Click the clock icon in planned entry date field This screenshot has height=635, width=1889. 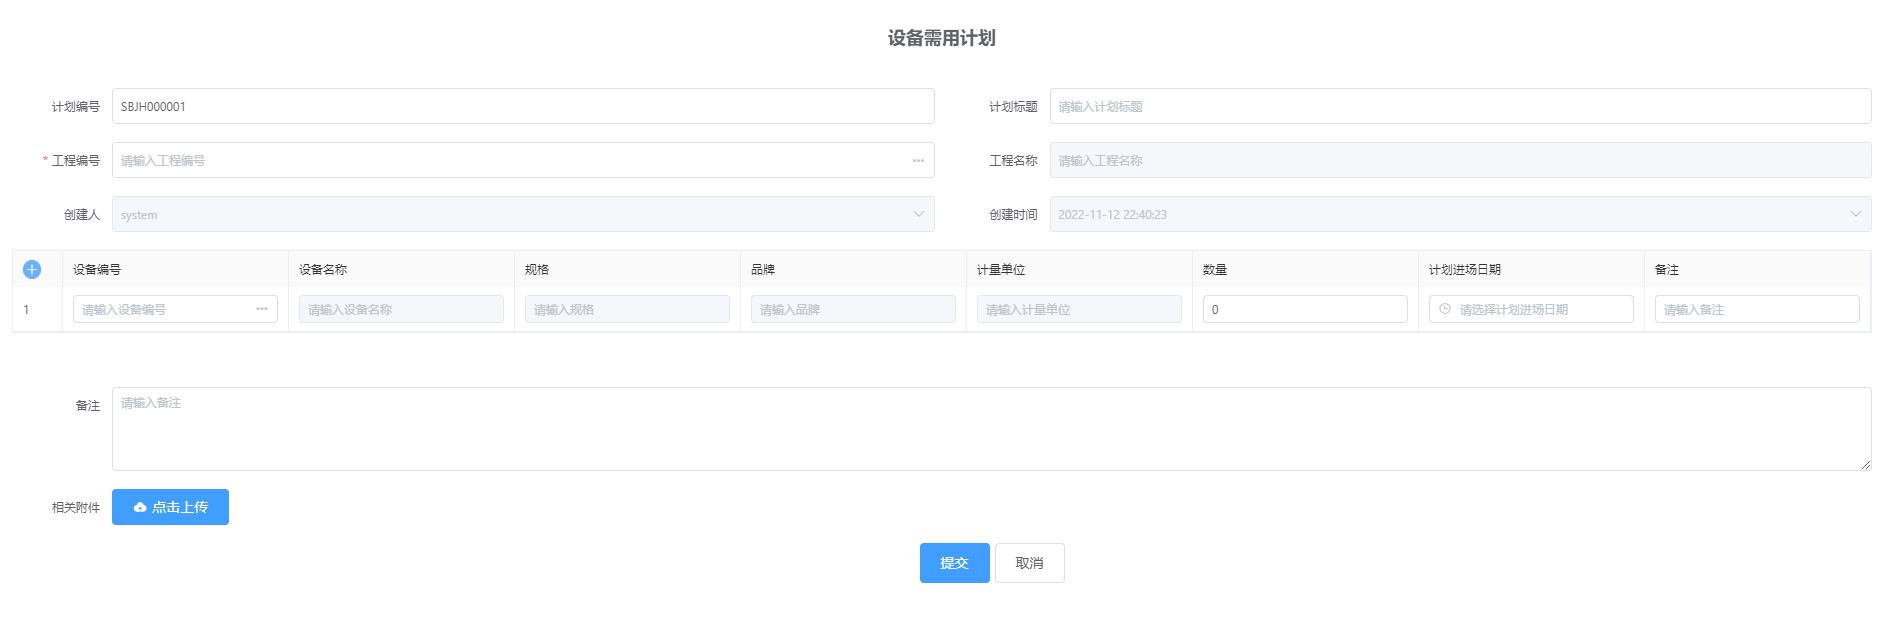pyautogui.click(x=1445, y=309)
